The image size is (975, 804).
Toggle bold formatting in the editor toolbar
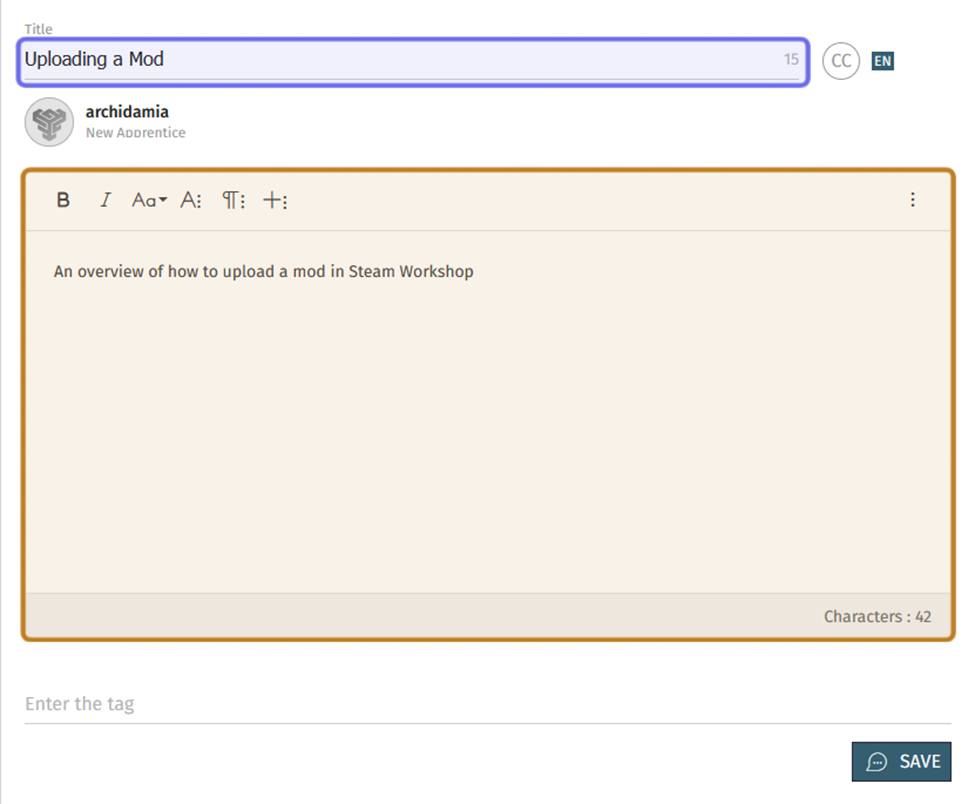(x=63, y=200)
